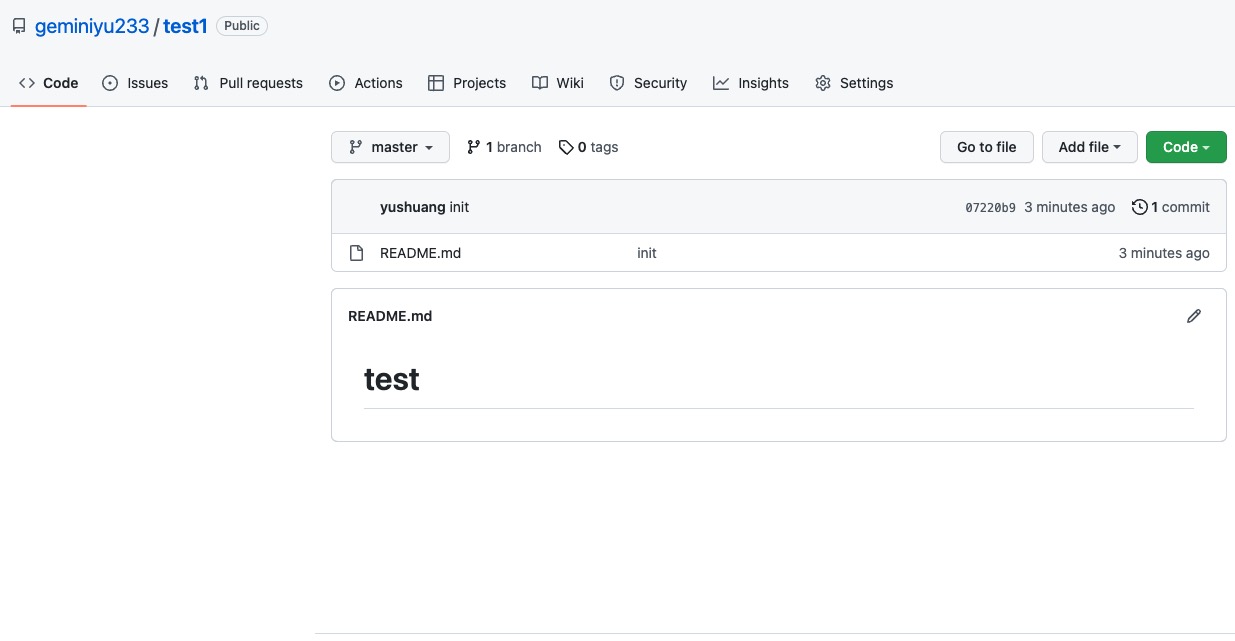Open the Settings tab with gear icon

[854, 83]
